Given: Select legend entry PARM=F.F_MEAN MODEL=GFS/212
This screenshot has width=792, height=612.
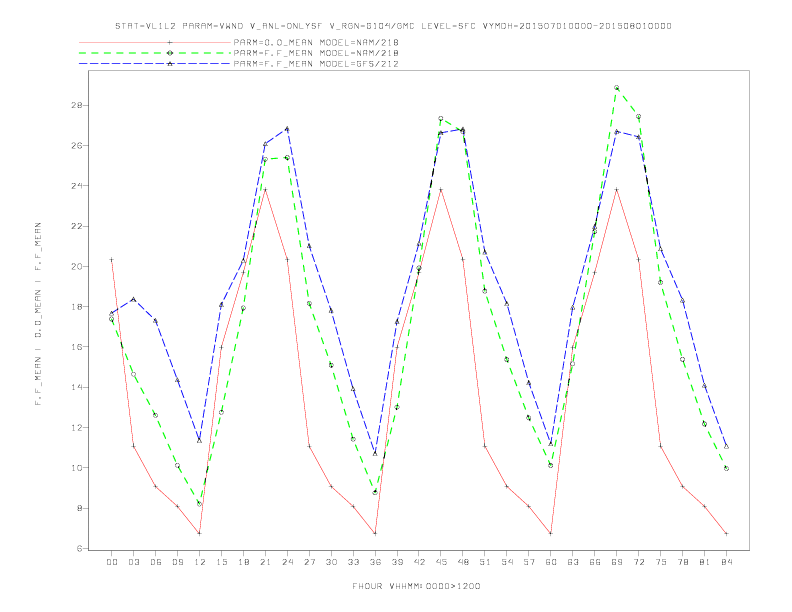Looking at the screenshot, I should coord(316,64).
